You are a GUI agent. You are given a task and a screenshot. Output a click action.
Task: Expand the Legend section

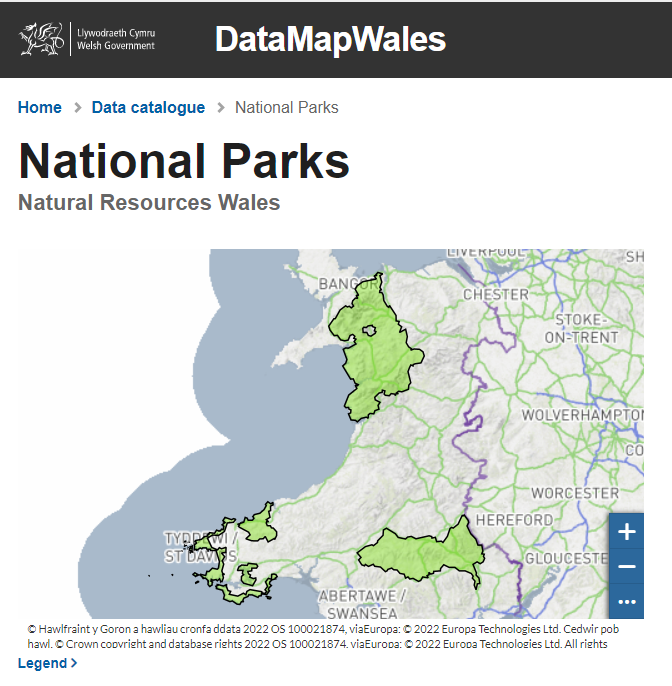(47, 663)
